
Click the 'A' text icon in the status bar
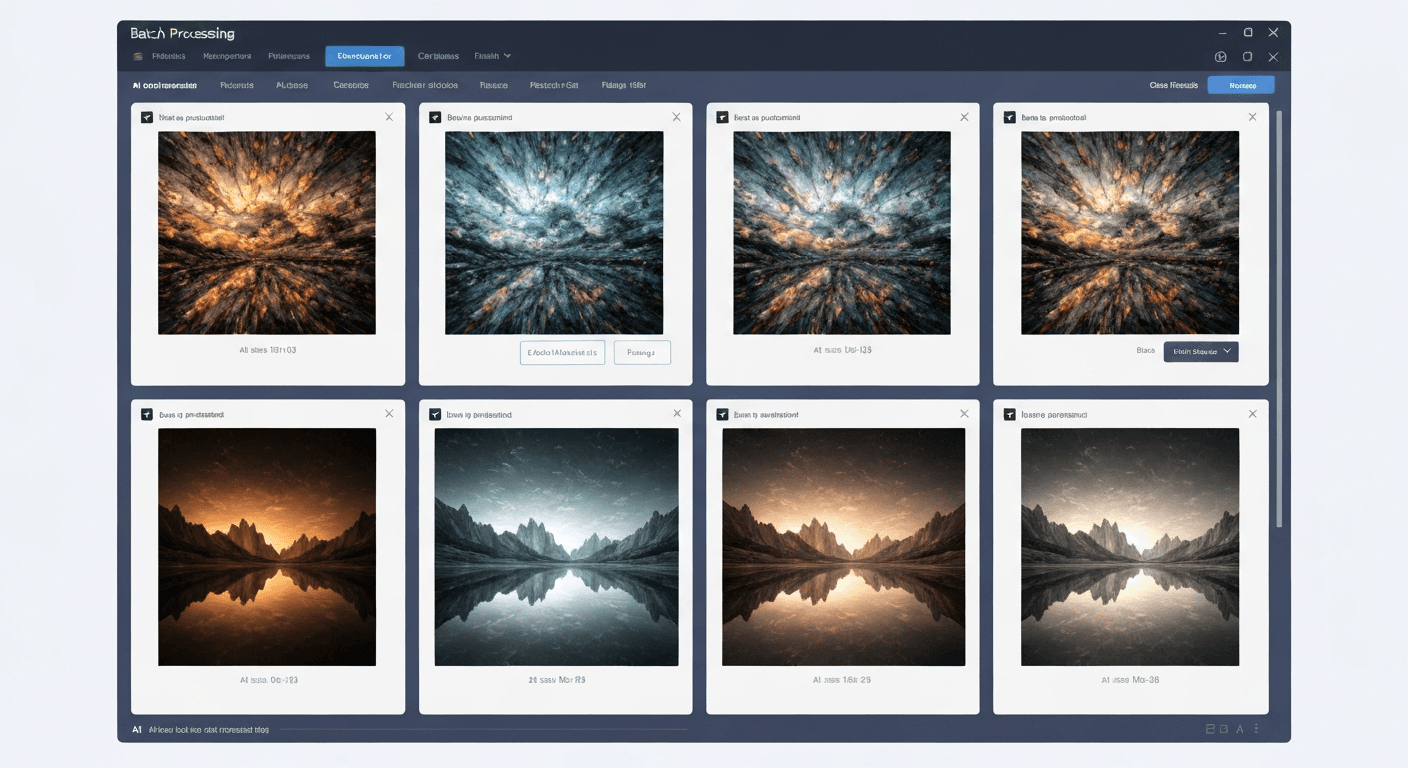pos(1240,729)
